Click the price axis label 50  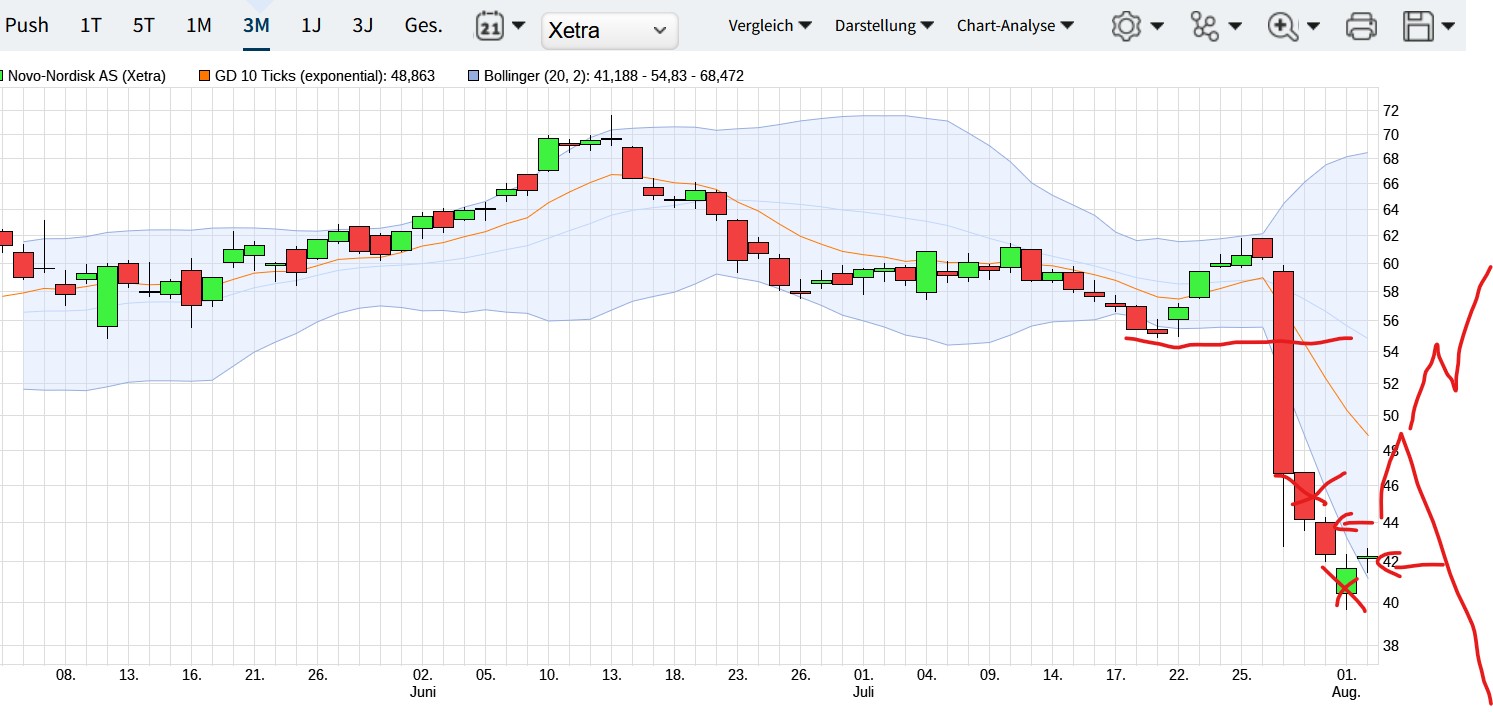pyautogui.click(x=1390, y=415)
